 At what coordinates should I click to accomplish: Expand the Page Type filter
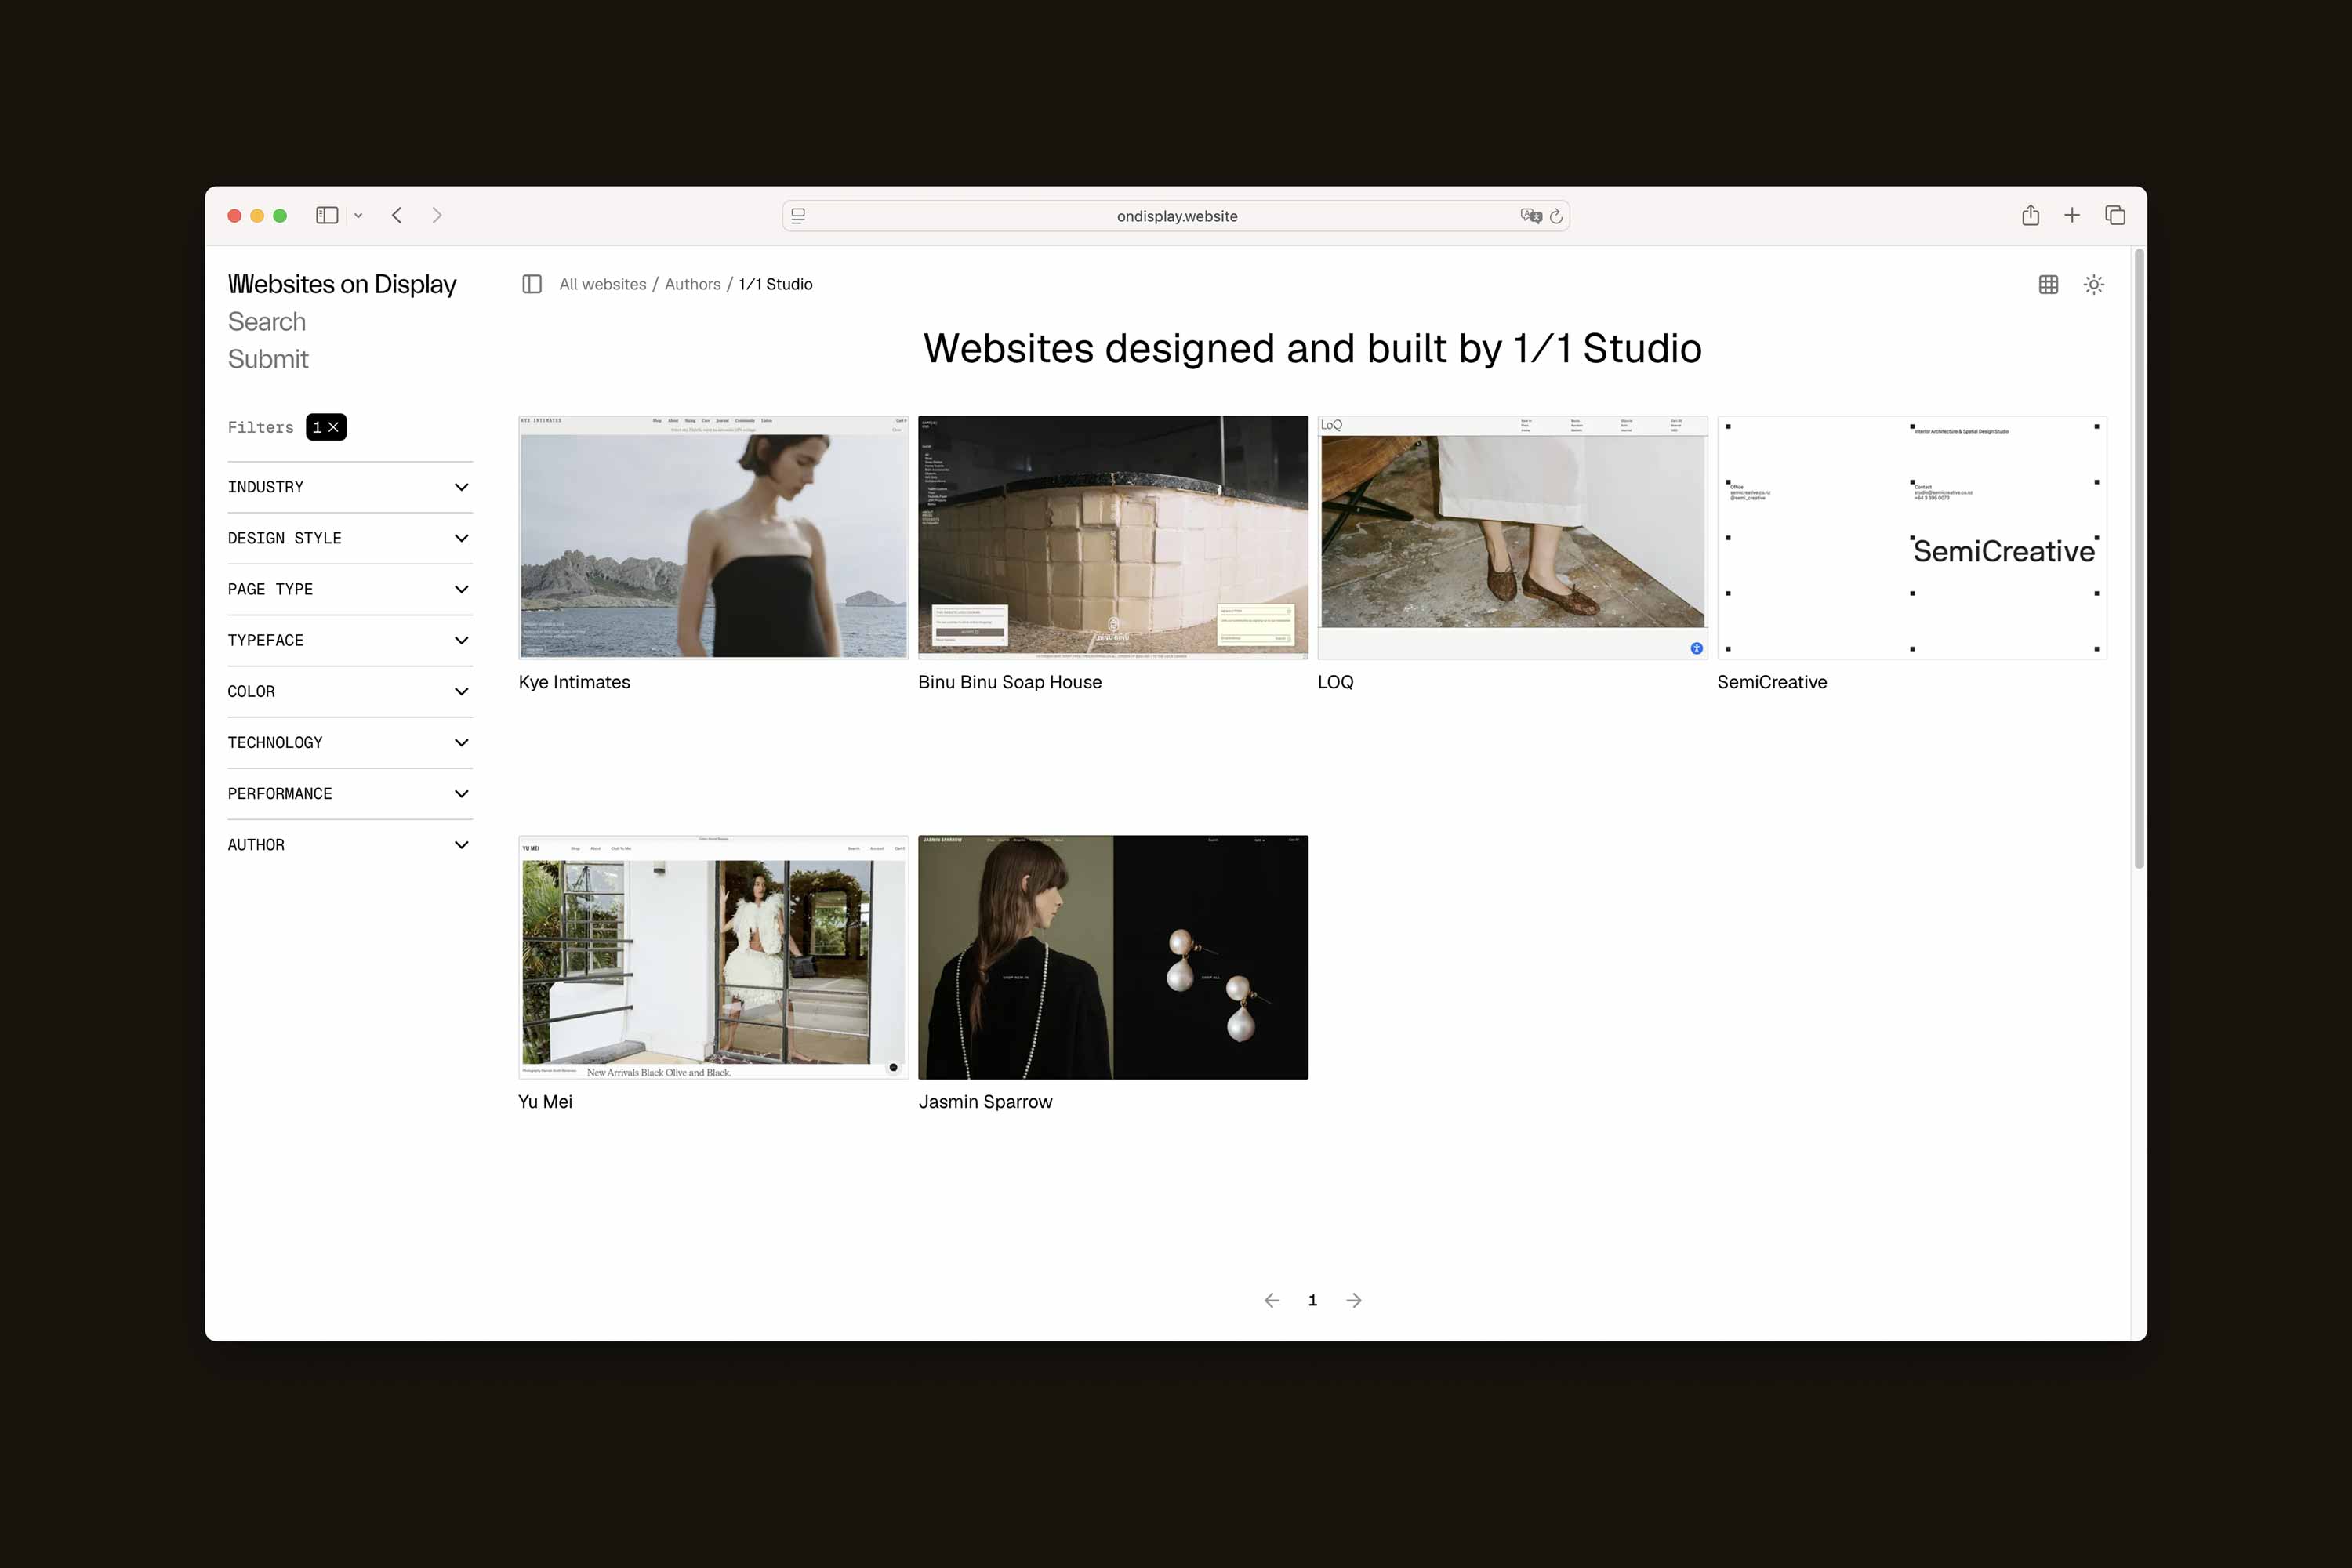click(x=350, y=589)
